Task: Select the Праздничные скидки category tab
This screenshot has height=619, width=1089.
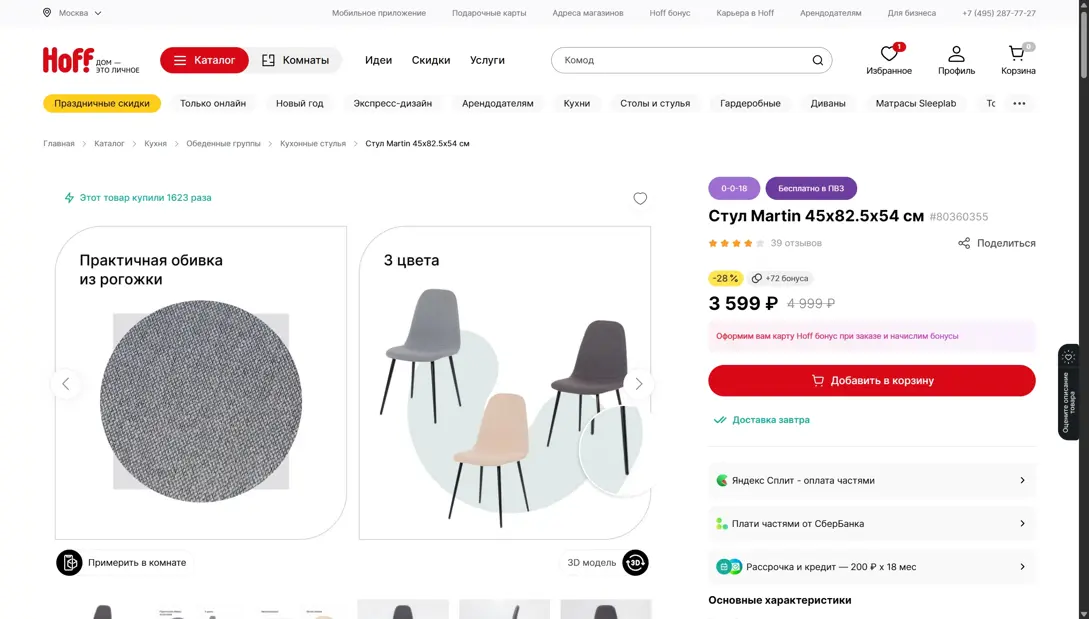Action: click(x=102, y=103)
